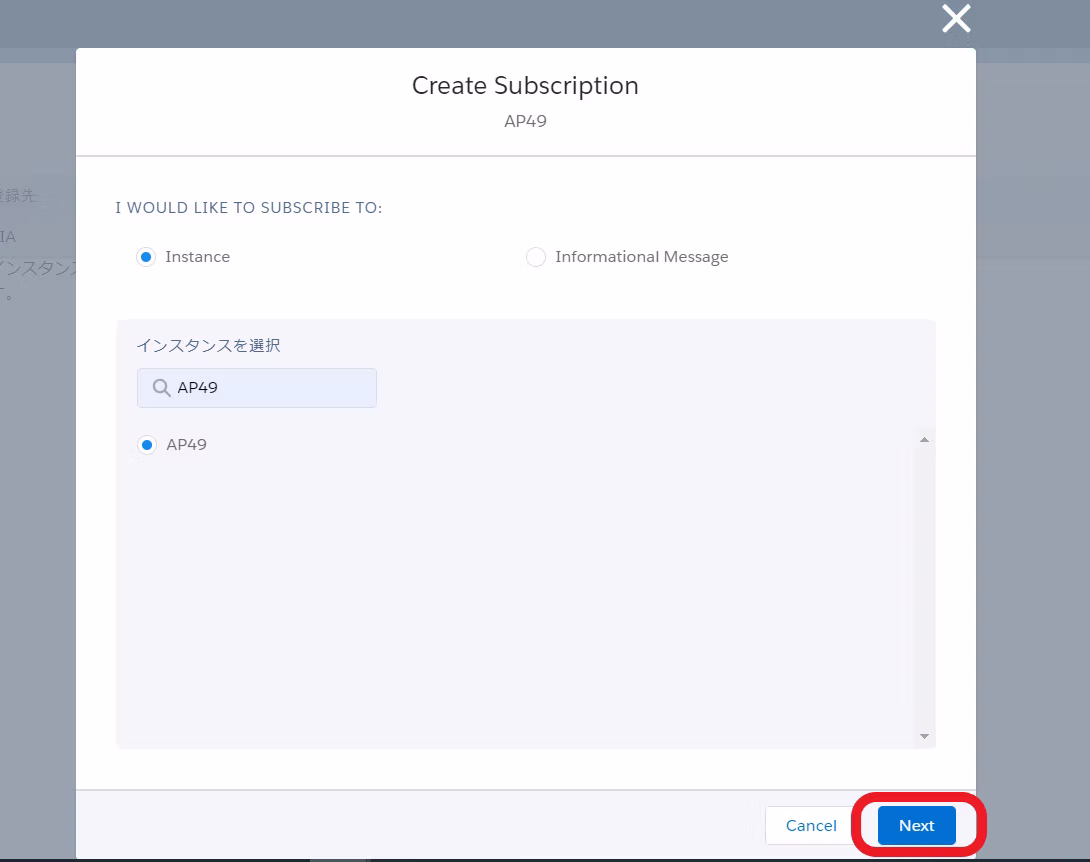Screen dimensions: 1090x862
Task: Cancel the subscription creation
Action: (x=811, y=825)
